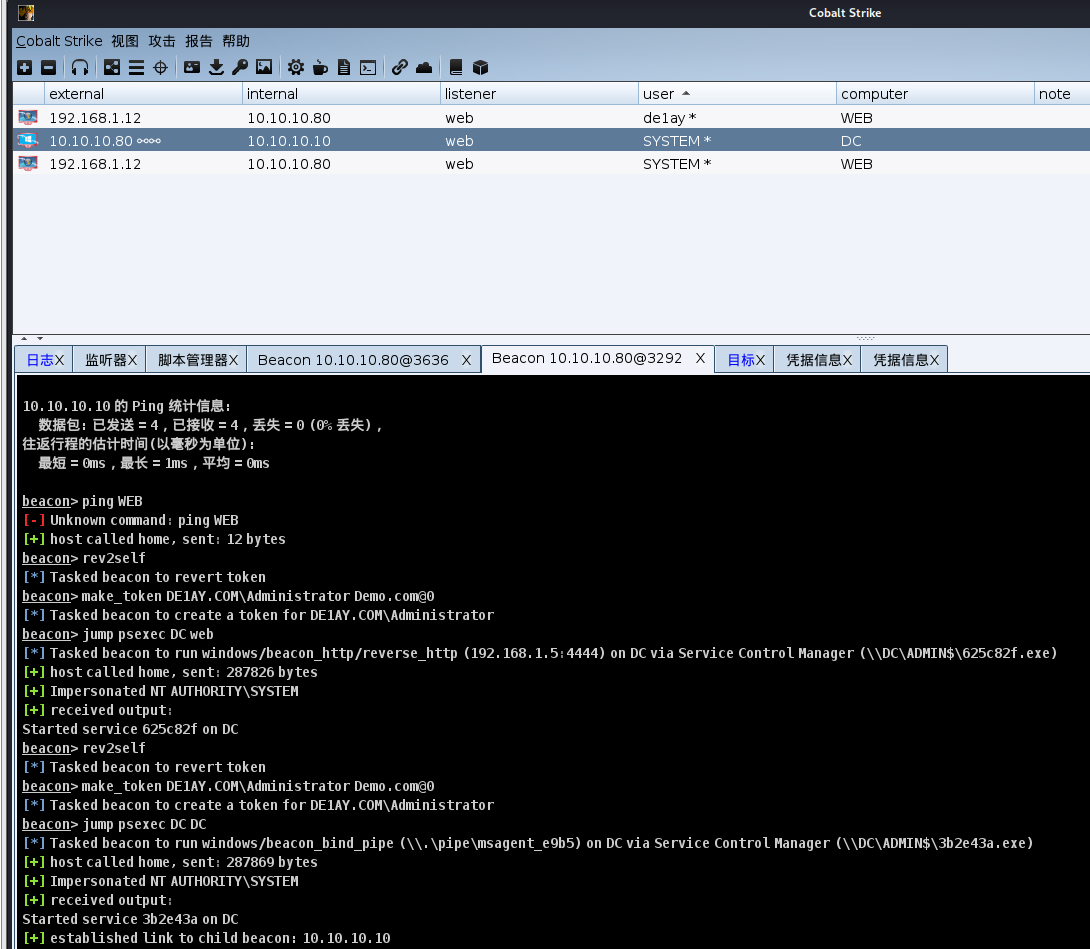Screen dimensions: 1090x949
Task: Click the Cobalt Strike title bar app icon
Action: pos(26,13)
